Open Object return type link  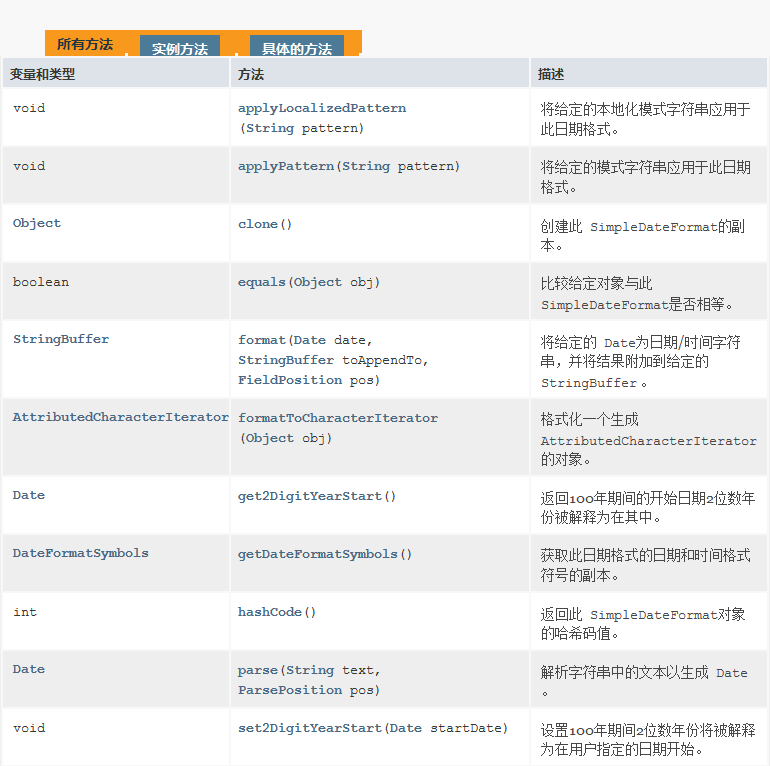coord(37,223)
